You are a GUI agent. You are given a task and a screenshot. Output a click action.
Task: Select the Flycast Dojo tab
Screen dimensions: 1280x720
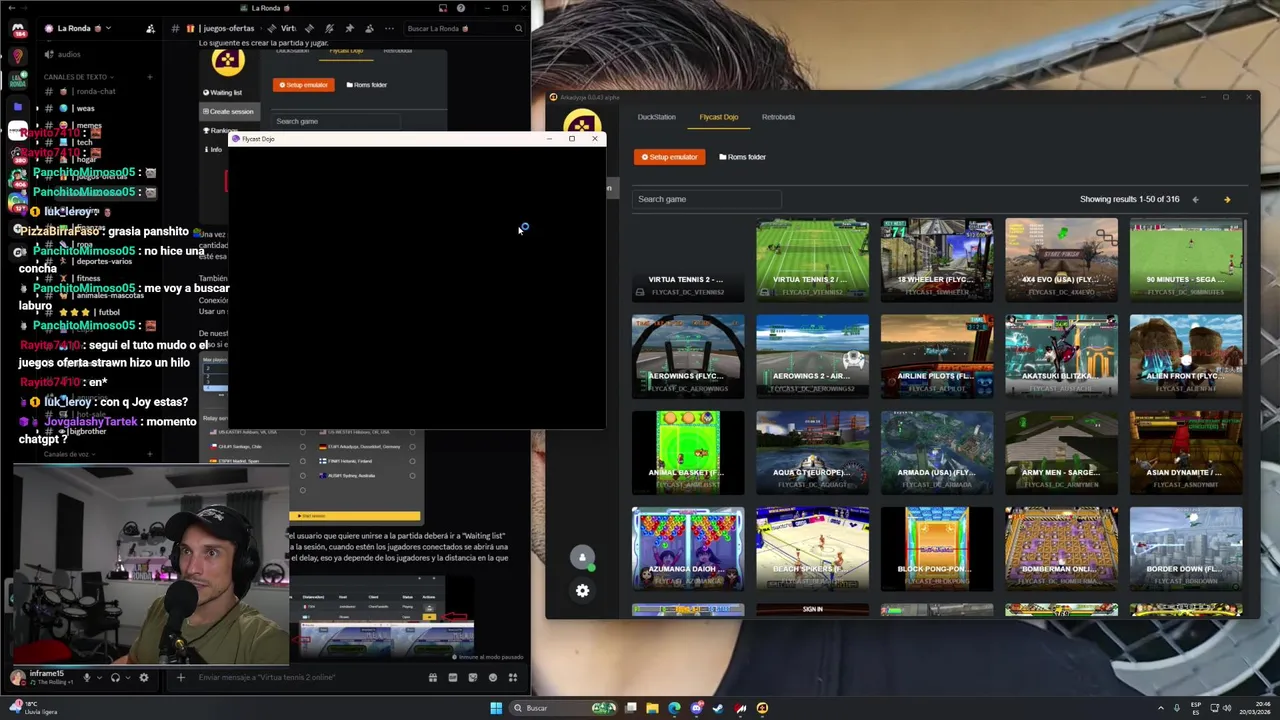(x=718, y=117)
